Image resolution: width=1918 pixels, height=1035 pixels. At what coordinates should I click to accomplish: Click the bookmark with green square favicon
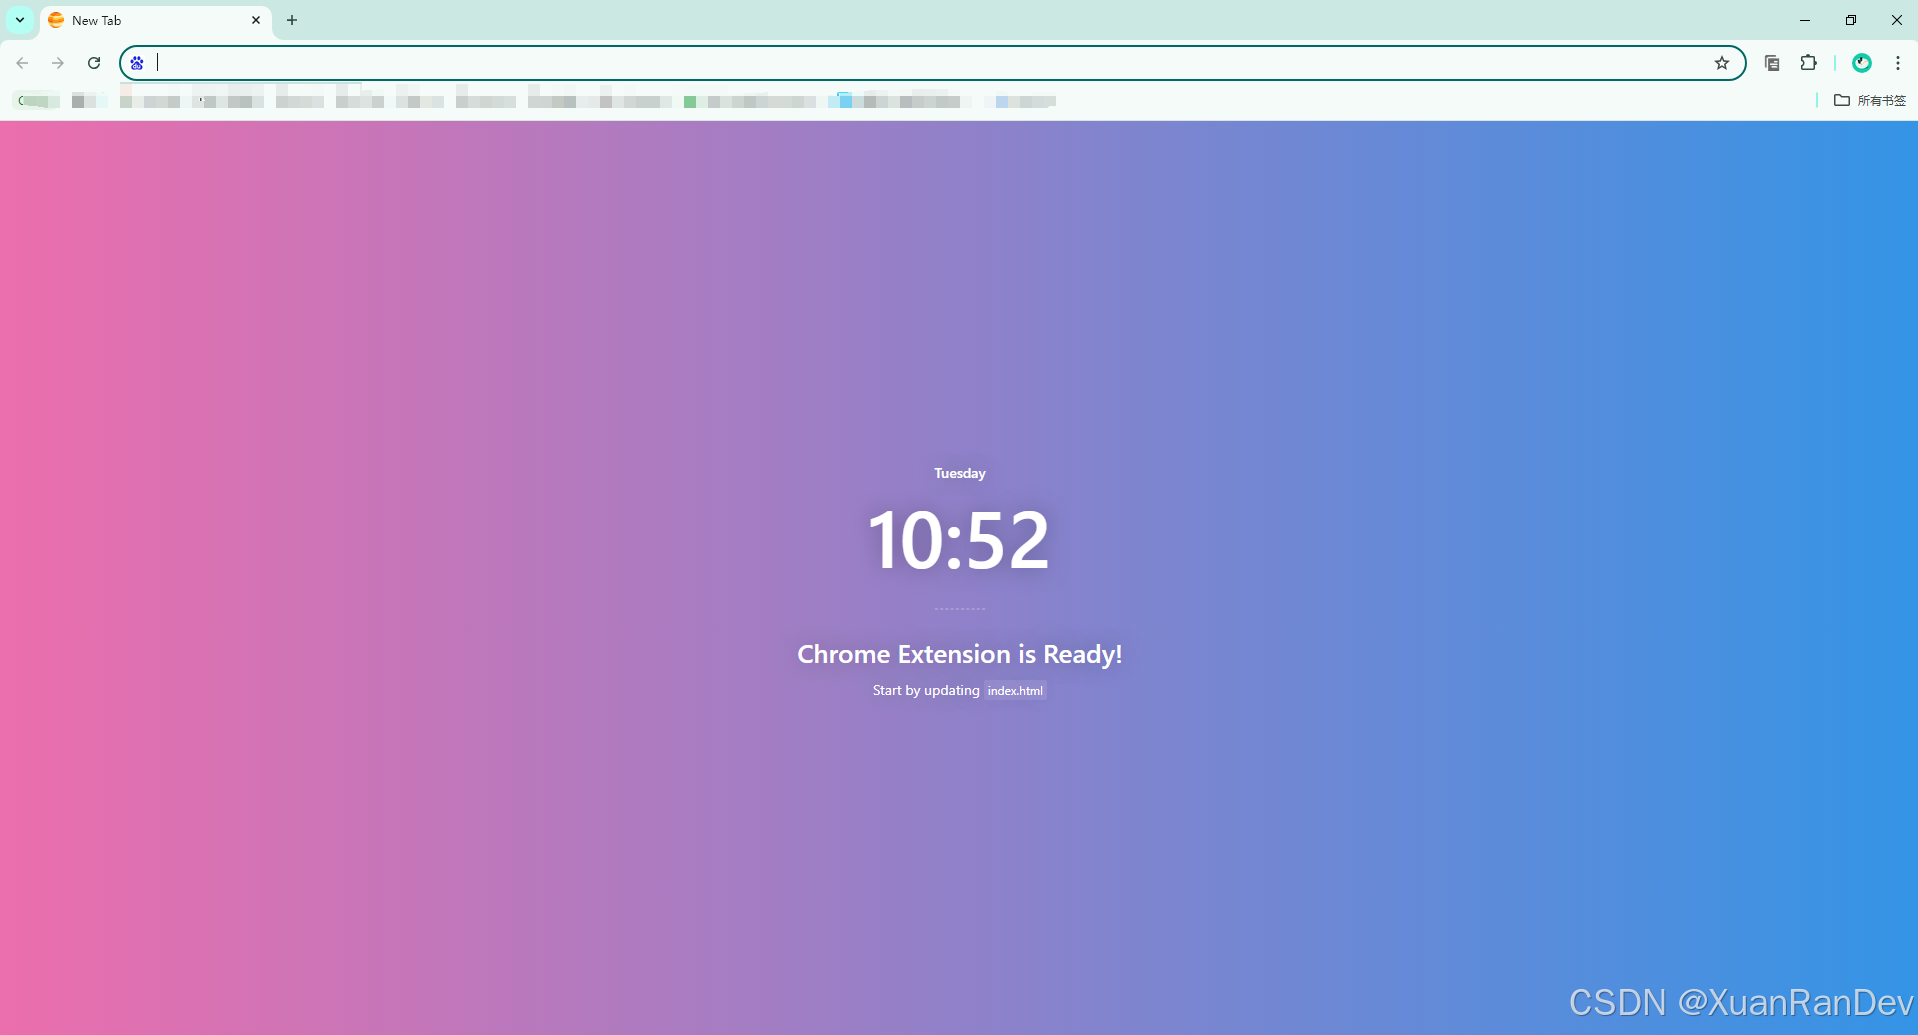[x=750, y=101]
